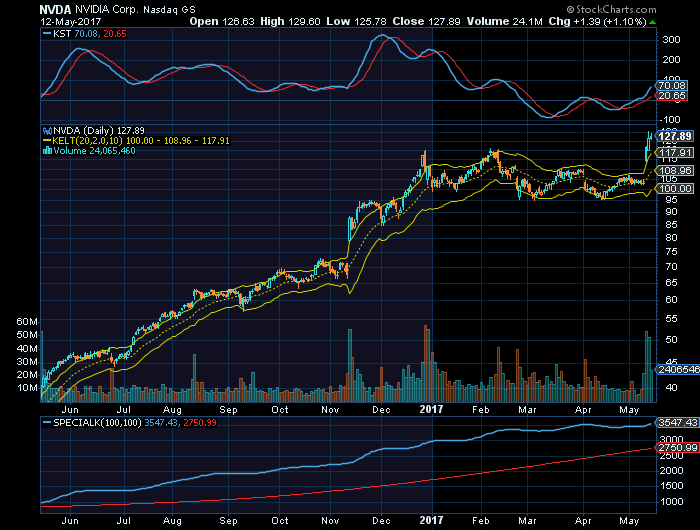
Task: Click the 70 price axis label
Action: [x=671, y=267]
